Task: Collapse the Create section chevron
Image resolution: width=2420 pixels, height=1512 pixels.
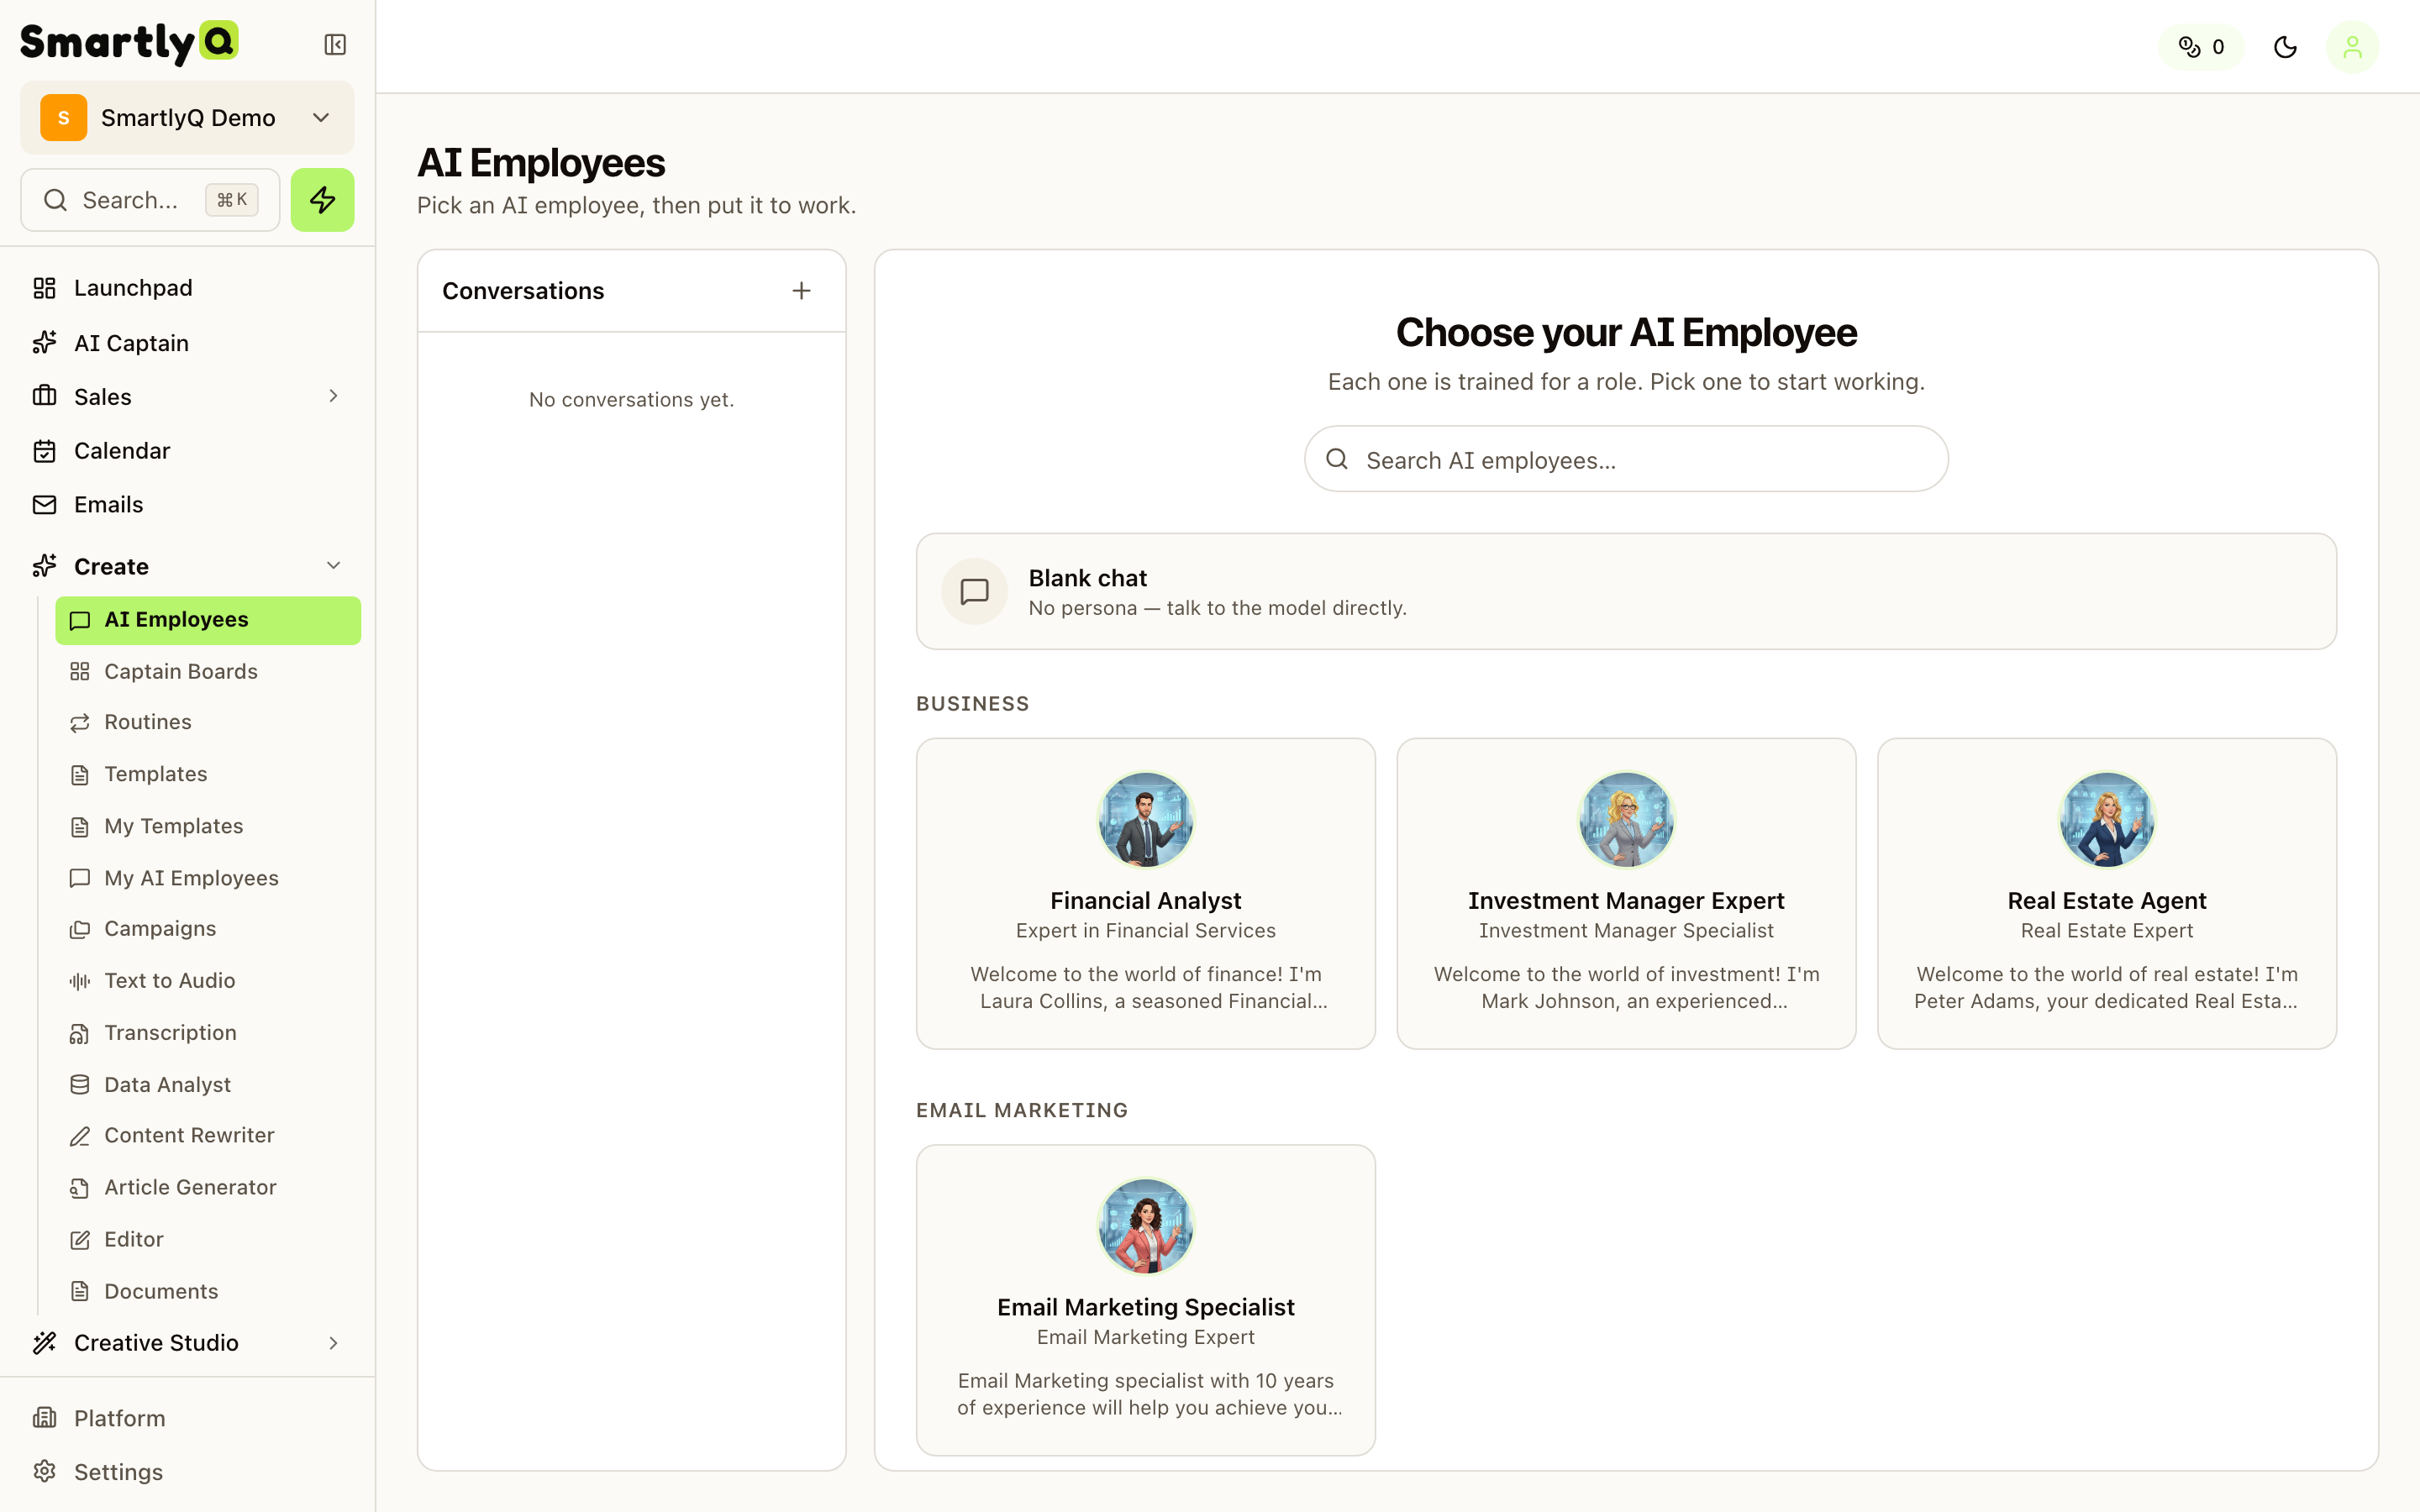Action: click(x=333, y=566)
